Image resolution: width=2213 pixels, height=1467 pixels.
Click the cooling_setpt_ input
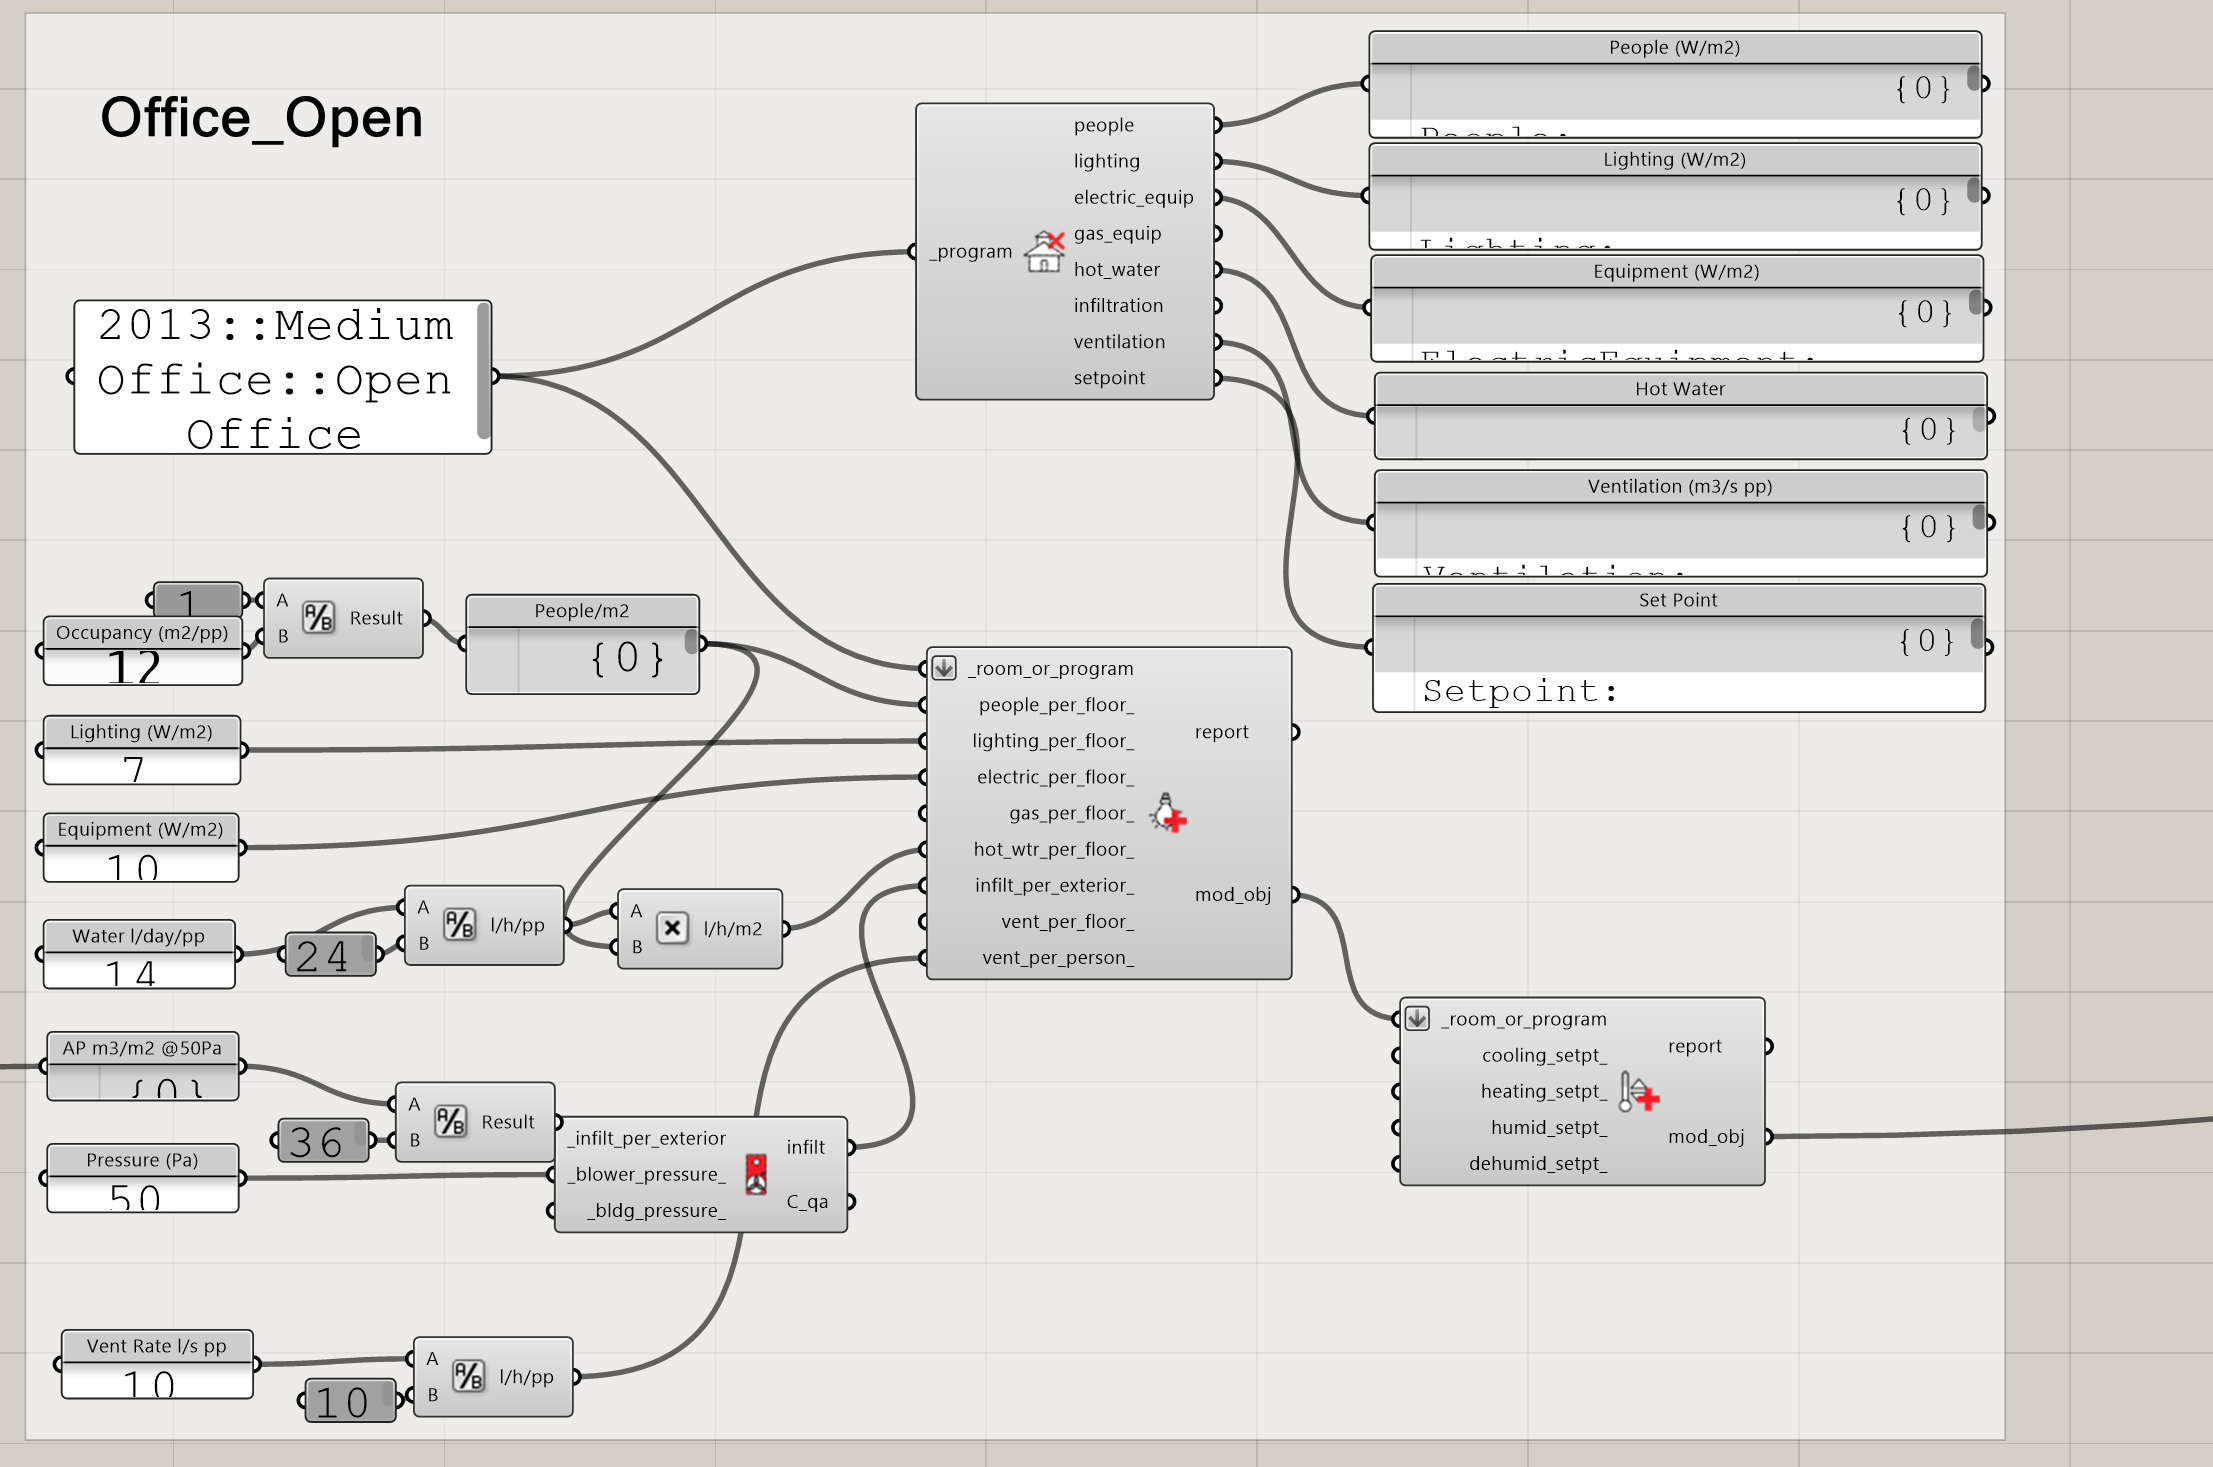point(1544,1055)
